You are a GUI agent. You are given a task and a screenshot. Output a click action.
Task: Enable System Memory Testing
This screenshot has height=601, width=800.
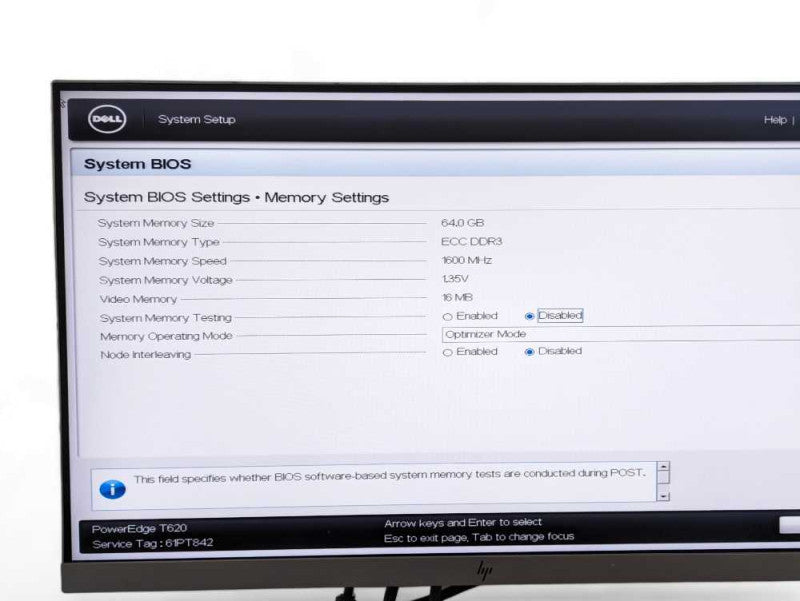(447, 317)
